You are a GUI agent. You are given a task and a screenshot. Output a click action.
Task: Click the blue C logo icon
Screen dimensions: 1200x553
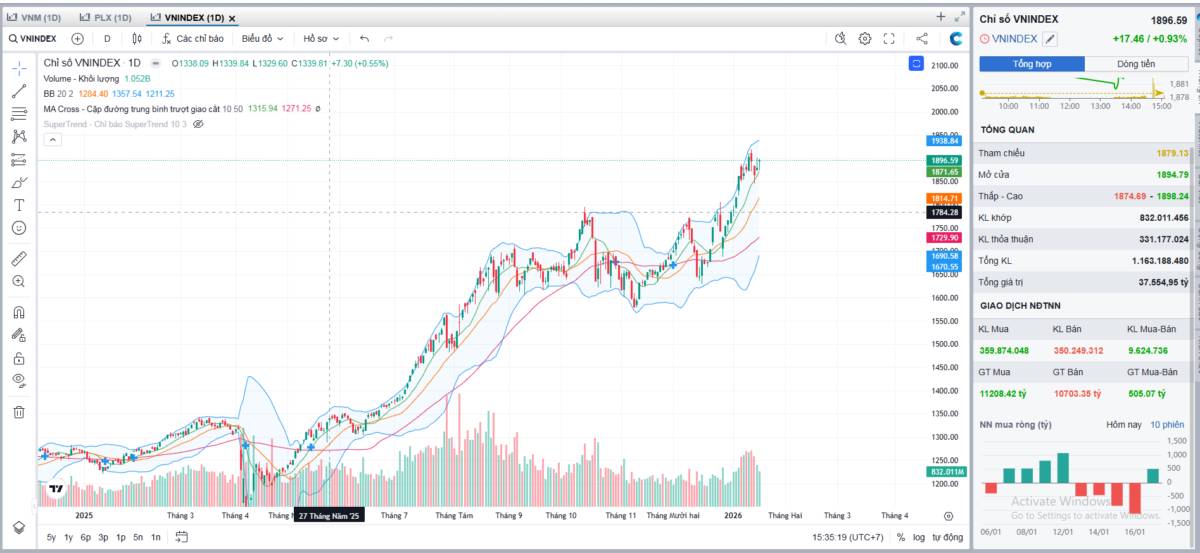[x=956, y=38]
